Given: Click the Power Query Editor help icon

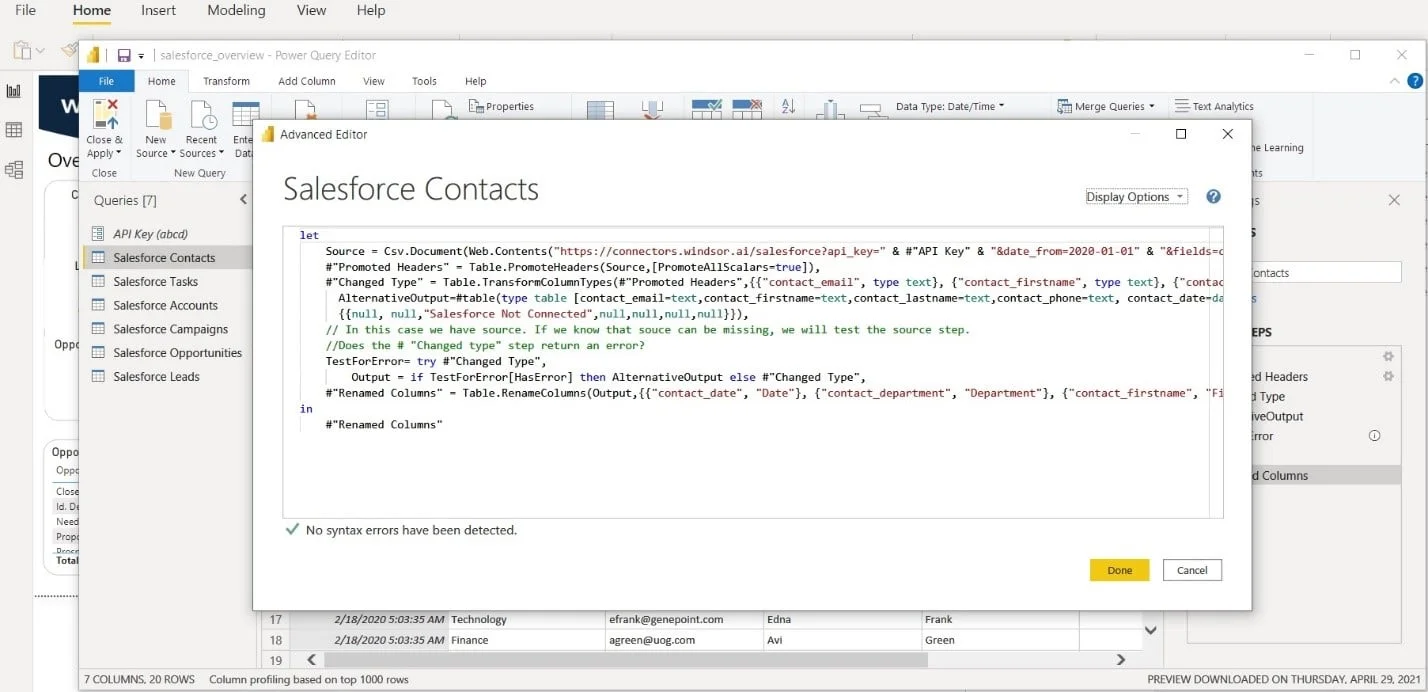Looking at the screenshot, I should (x=1415, y=81).
